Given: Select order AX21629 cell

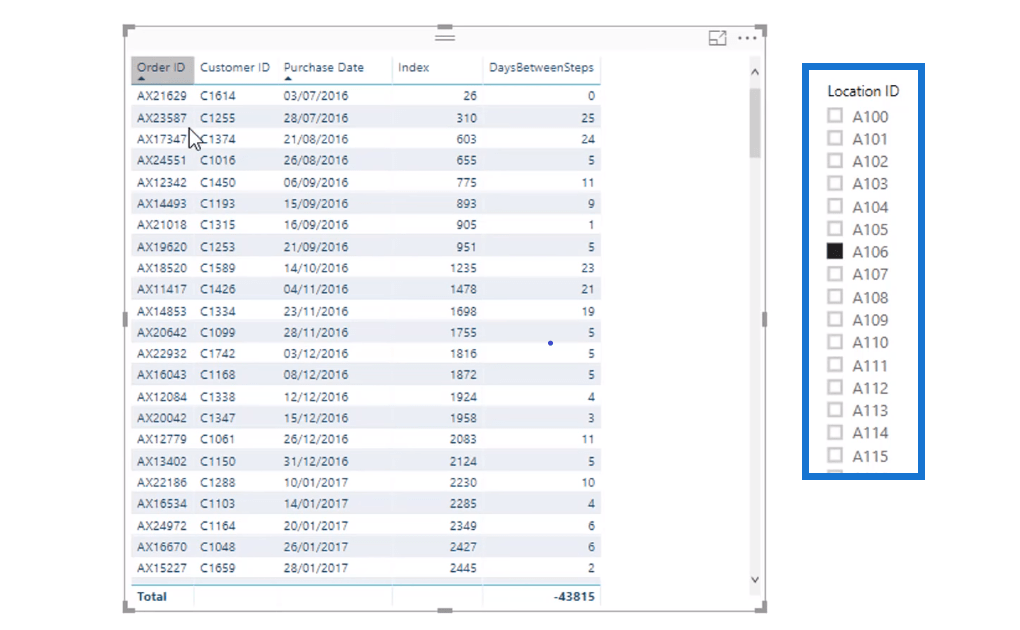Looking at the screenshot, I should [162, 96].
